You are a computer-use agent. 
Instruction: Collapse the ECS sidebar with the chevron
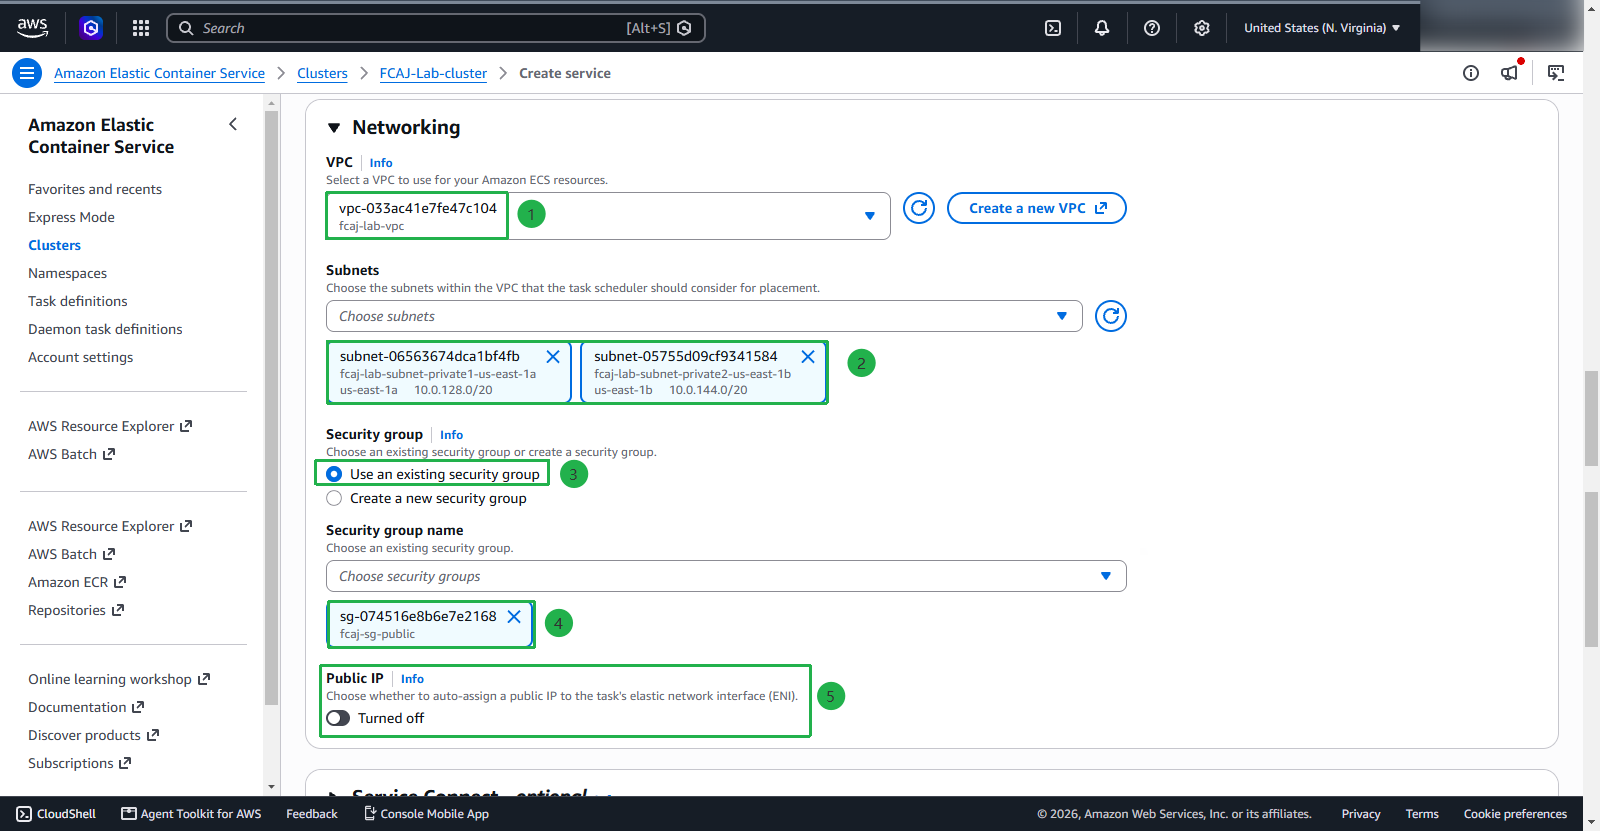pyautogui.click(x=233, y=124)
